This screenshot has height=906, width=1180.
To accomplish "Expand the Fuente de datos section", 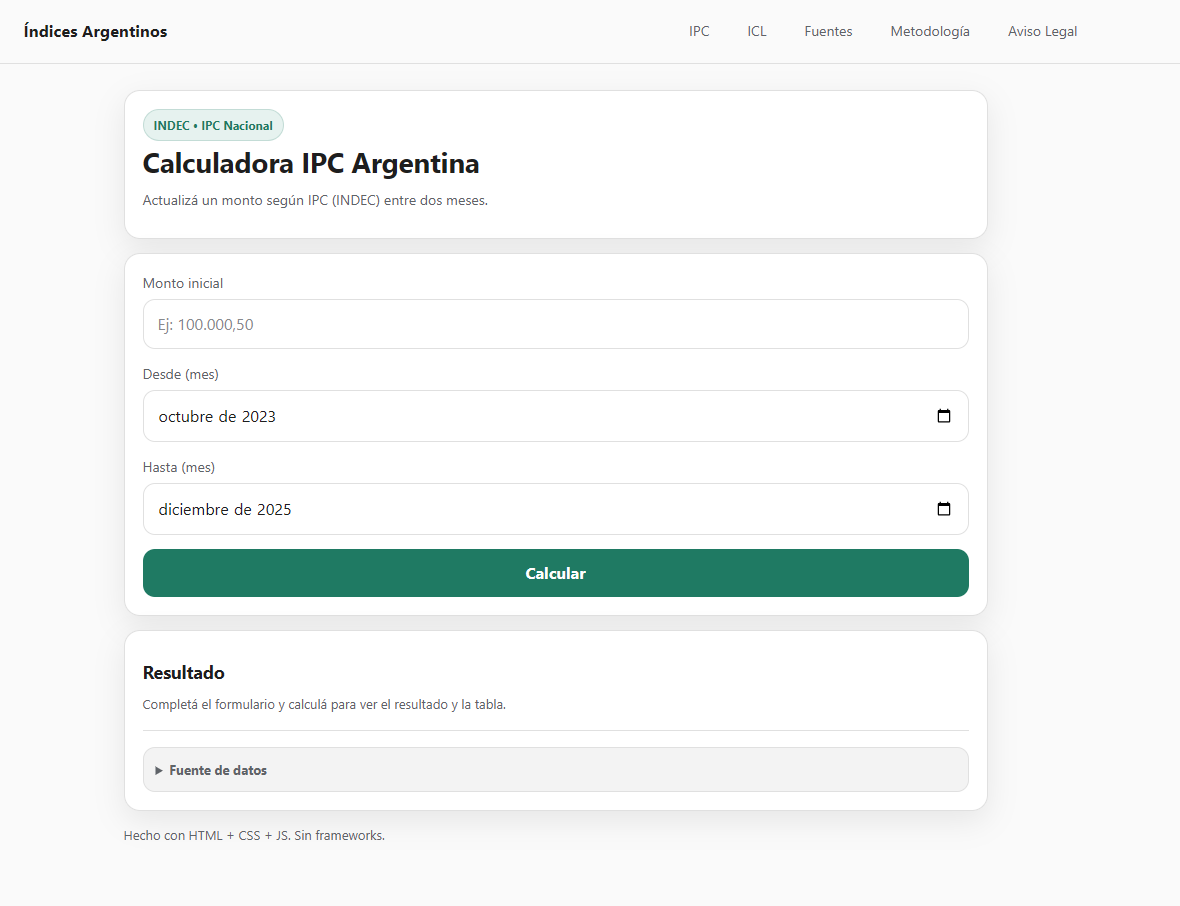I will tap(217, 770).
